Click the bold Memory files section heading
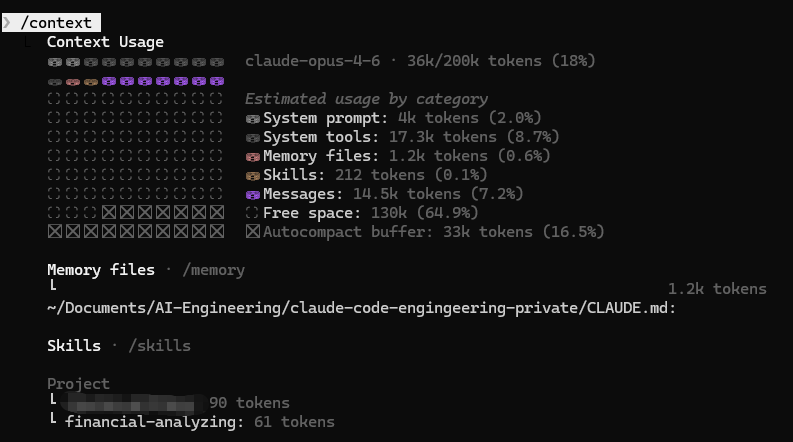The width and height of the screenshot is (793, 442). click(x=101, y=270)
